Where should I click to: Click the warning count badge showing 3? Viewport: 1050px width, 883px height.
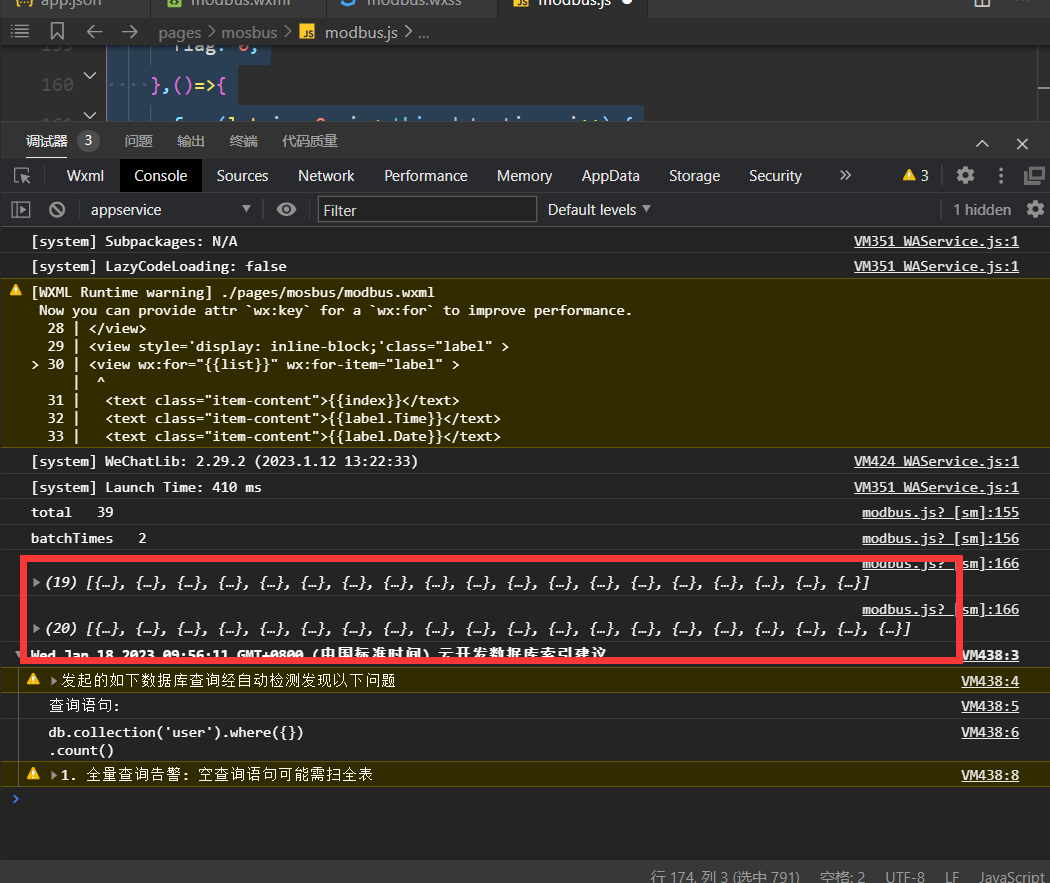[x=915, y=175]
